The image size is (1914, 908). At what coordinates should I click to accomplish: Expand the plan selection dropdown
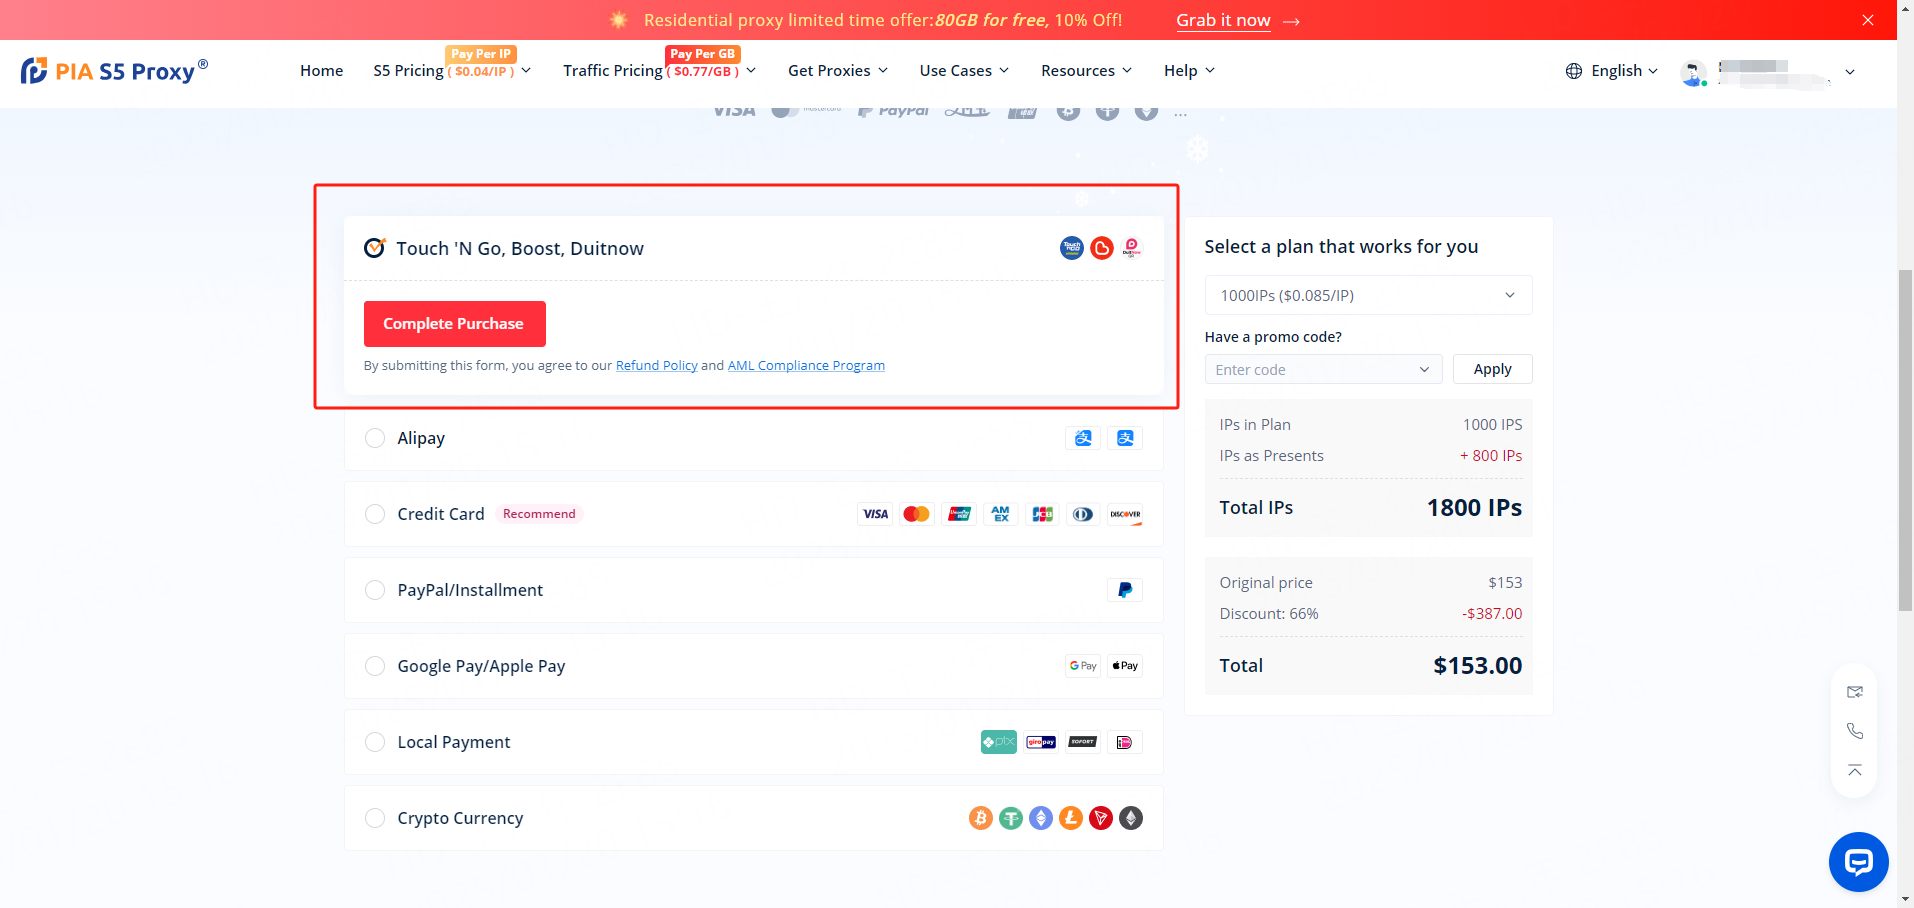1367,295
